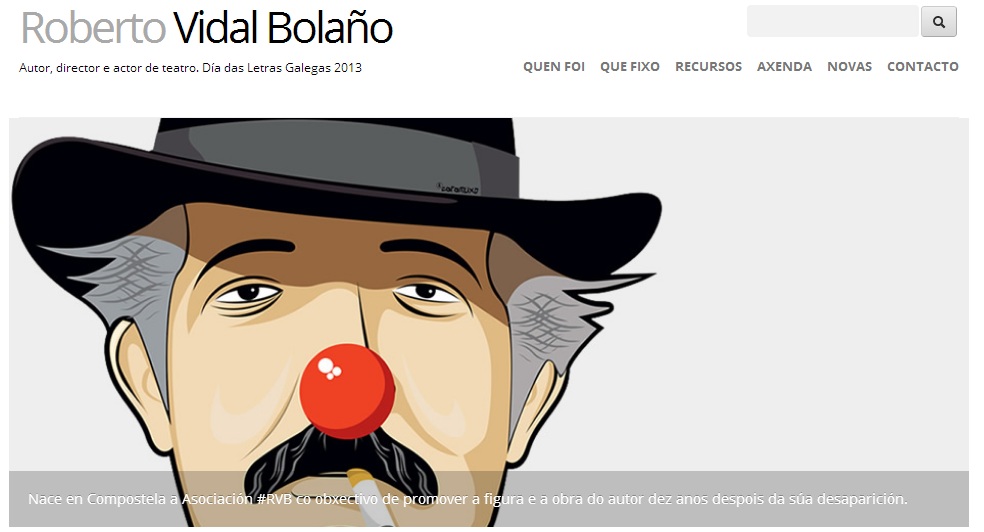Viewport: 984px width, 532px height.
Task: Click the word Roberto in the title
Action: [94, 28]
